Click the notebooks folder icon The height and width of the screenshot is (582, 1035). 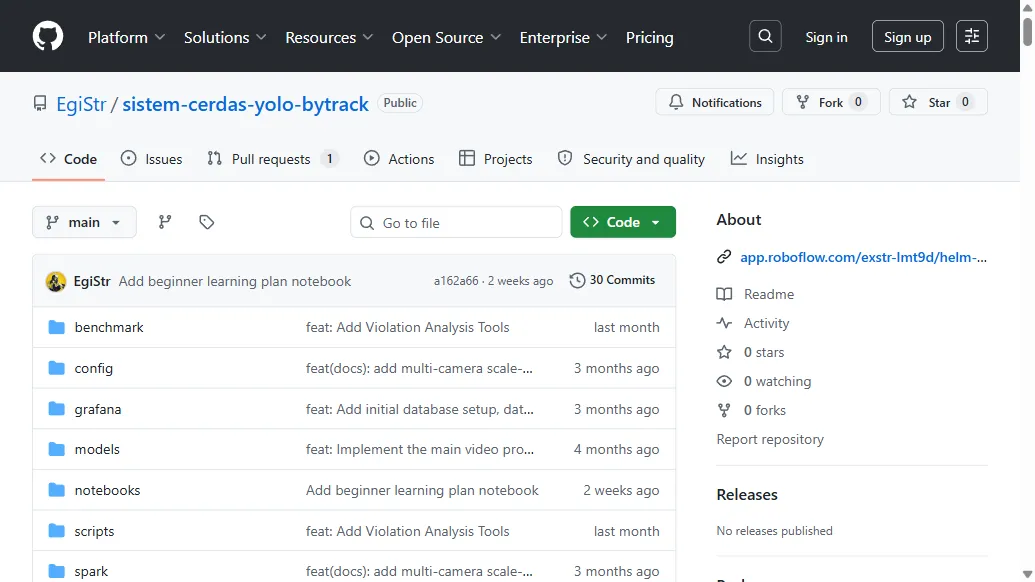click(57, 490)
